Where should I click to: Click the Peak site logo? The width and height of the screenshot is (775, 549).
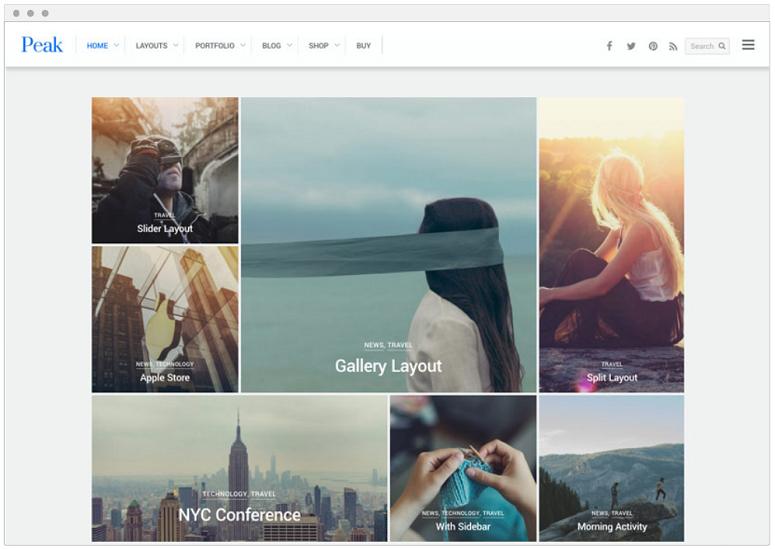point(42,45)
